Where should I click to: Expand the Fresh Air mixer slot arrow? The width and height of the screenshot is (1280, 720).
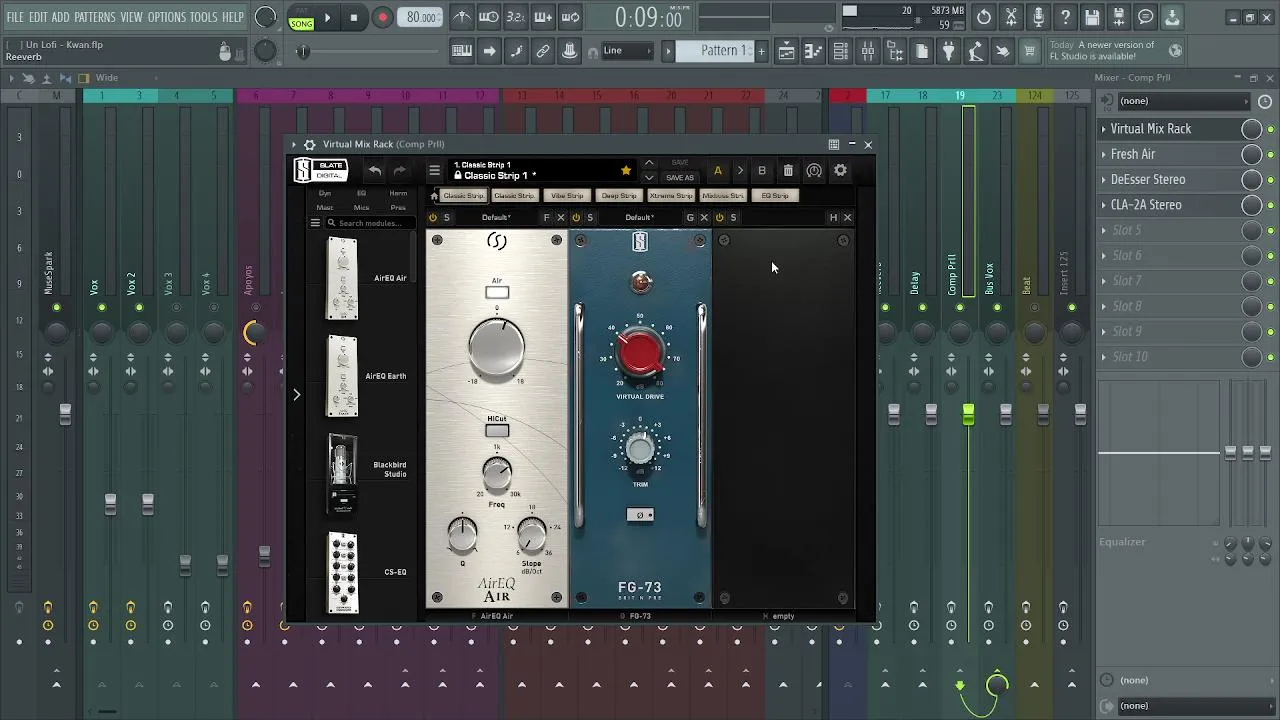[1104, 154]
